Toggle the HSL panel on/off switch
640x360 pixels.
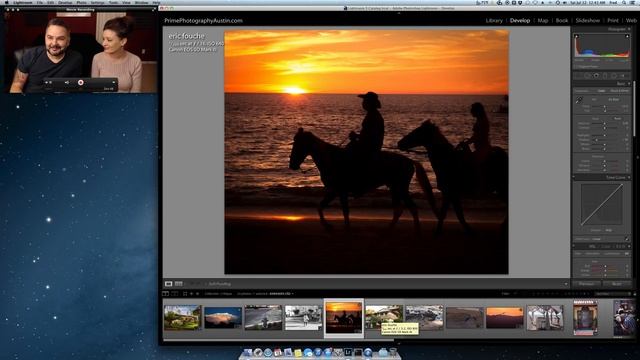point(573,246)
